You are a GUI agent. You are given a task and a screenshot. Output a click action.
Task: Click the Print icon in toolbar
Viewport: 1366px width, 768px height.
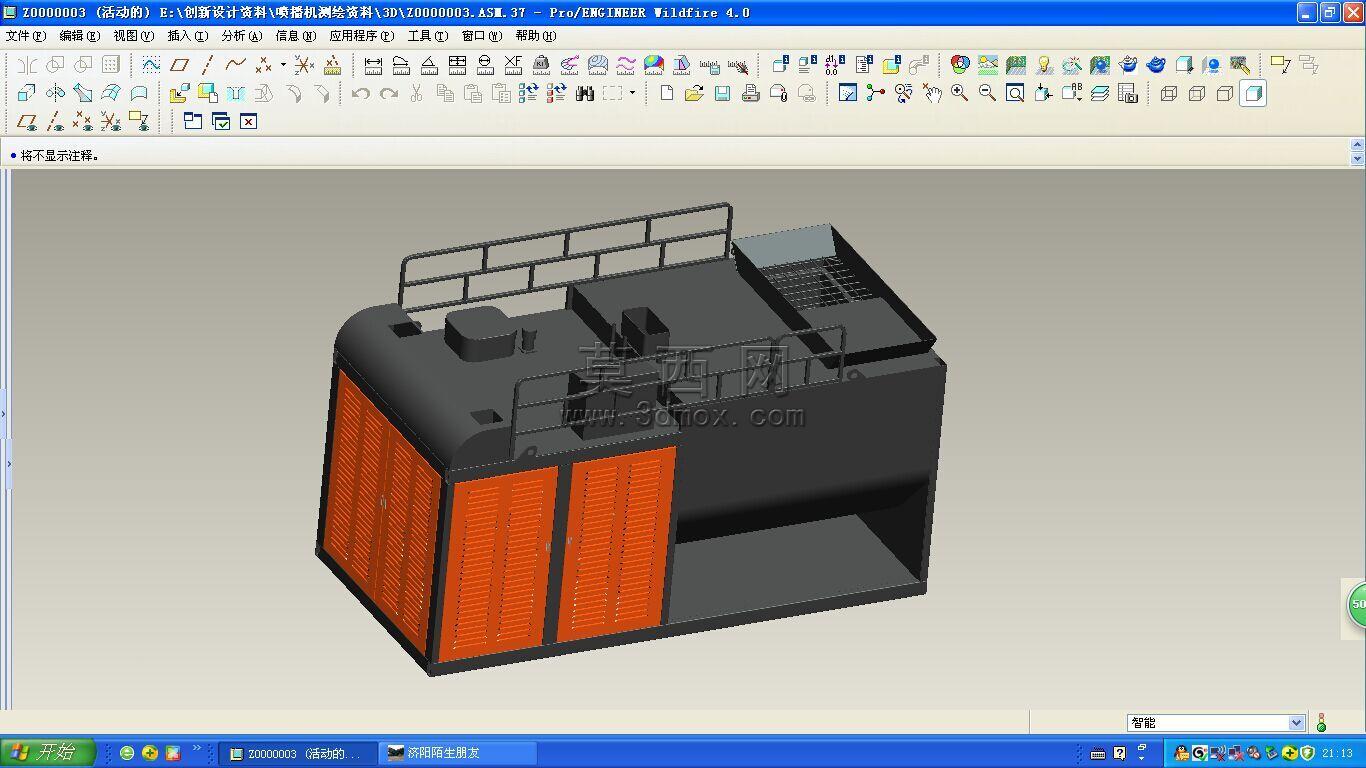pyautogui.click(x=750, y=93)
